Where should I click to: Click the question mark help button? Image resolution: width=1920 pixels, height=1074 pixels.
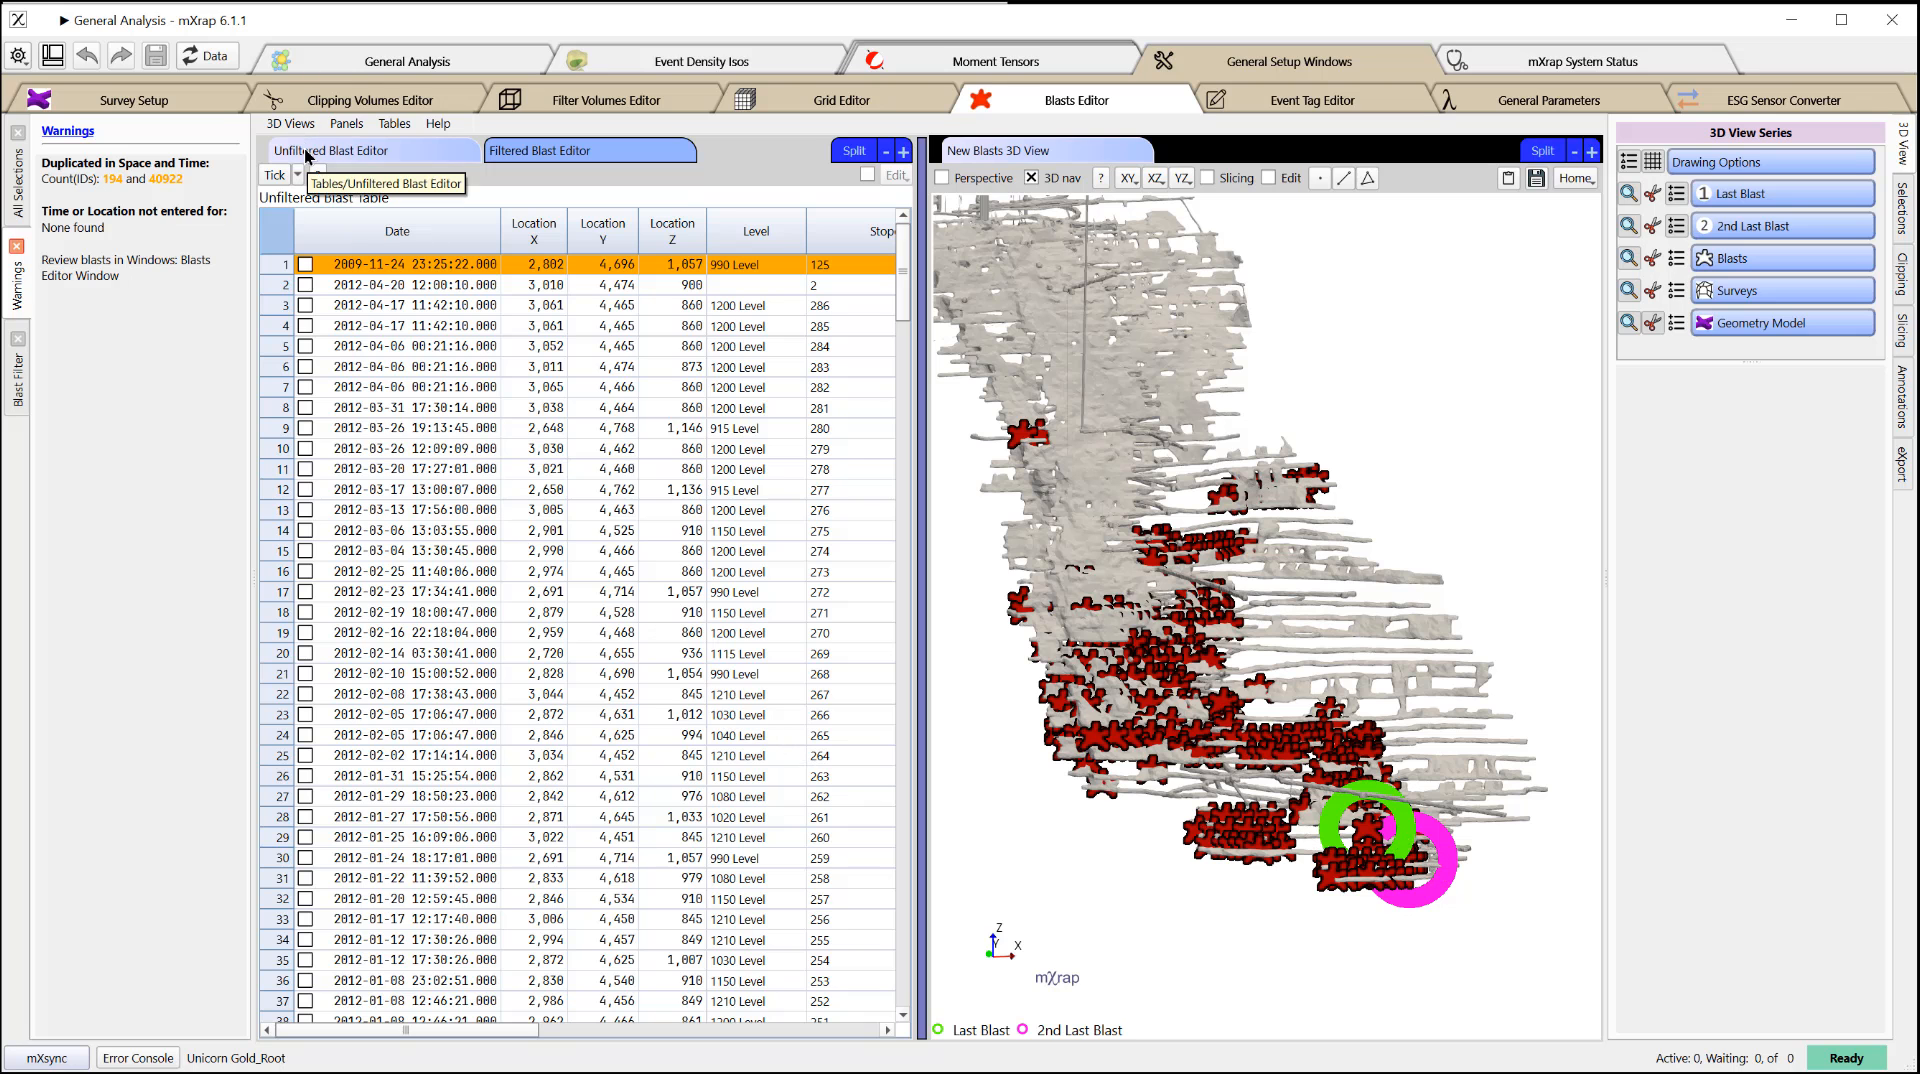pos(1101,178)
